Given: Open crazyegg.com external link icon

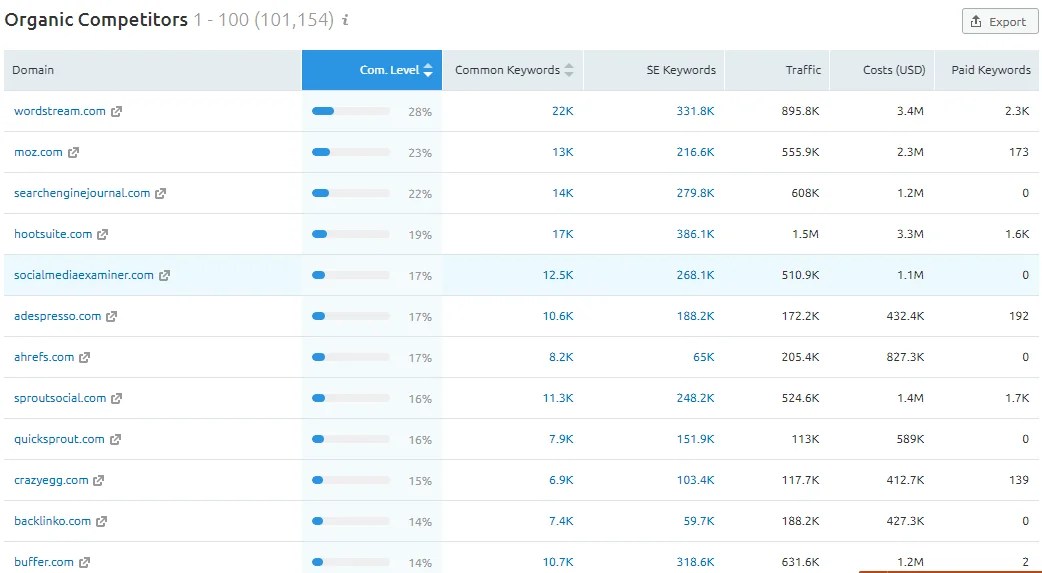Looking at the screenshot, I should click(98, 481).
